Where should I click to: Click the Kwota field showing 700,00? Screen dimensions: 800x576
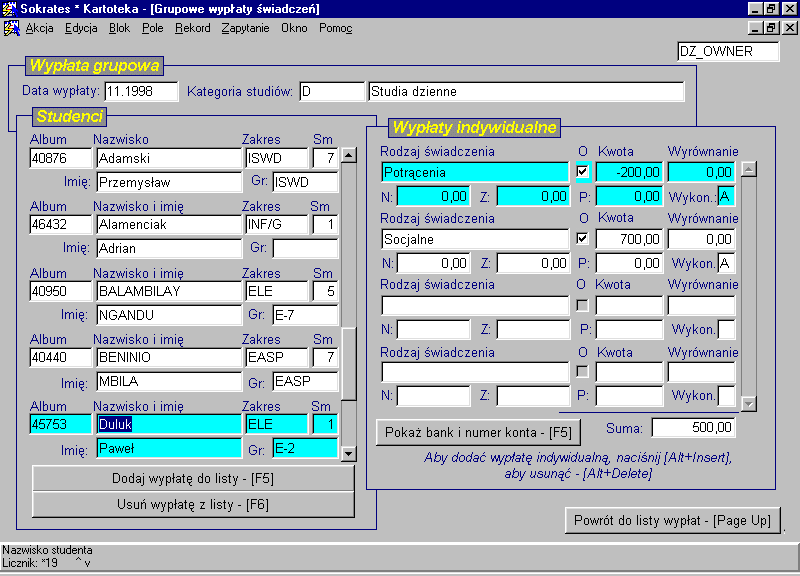(x=629, y=239)
